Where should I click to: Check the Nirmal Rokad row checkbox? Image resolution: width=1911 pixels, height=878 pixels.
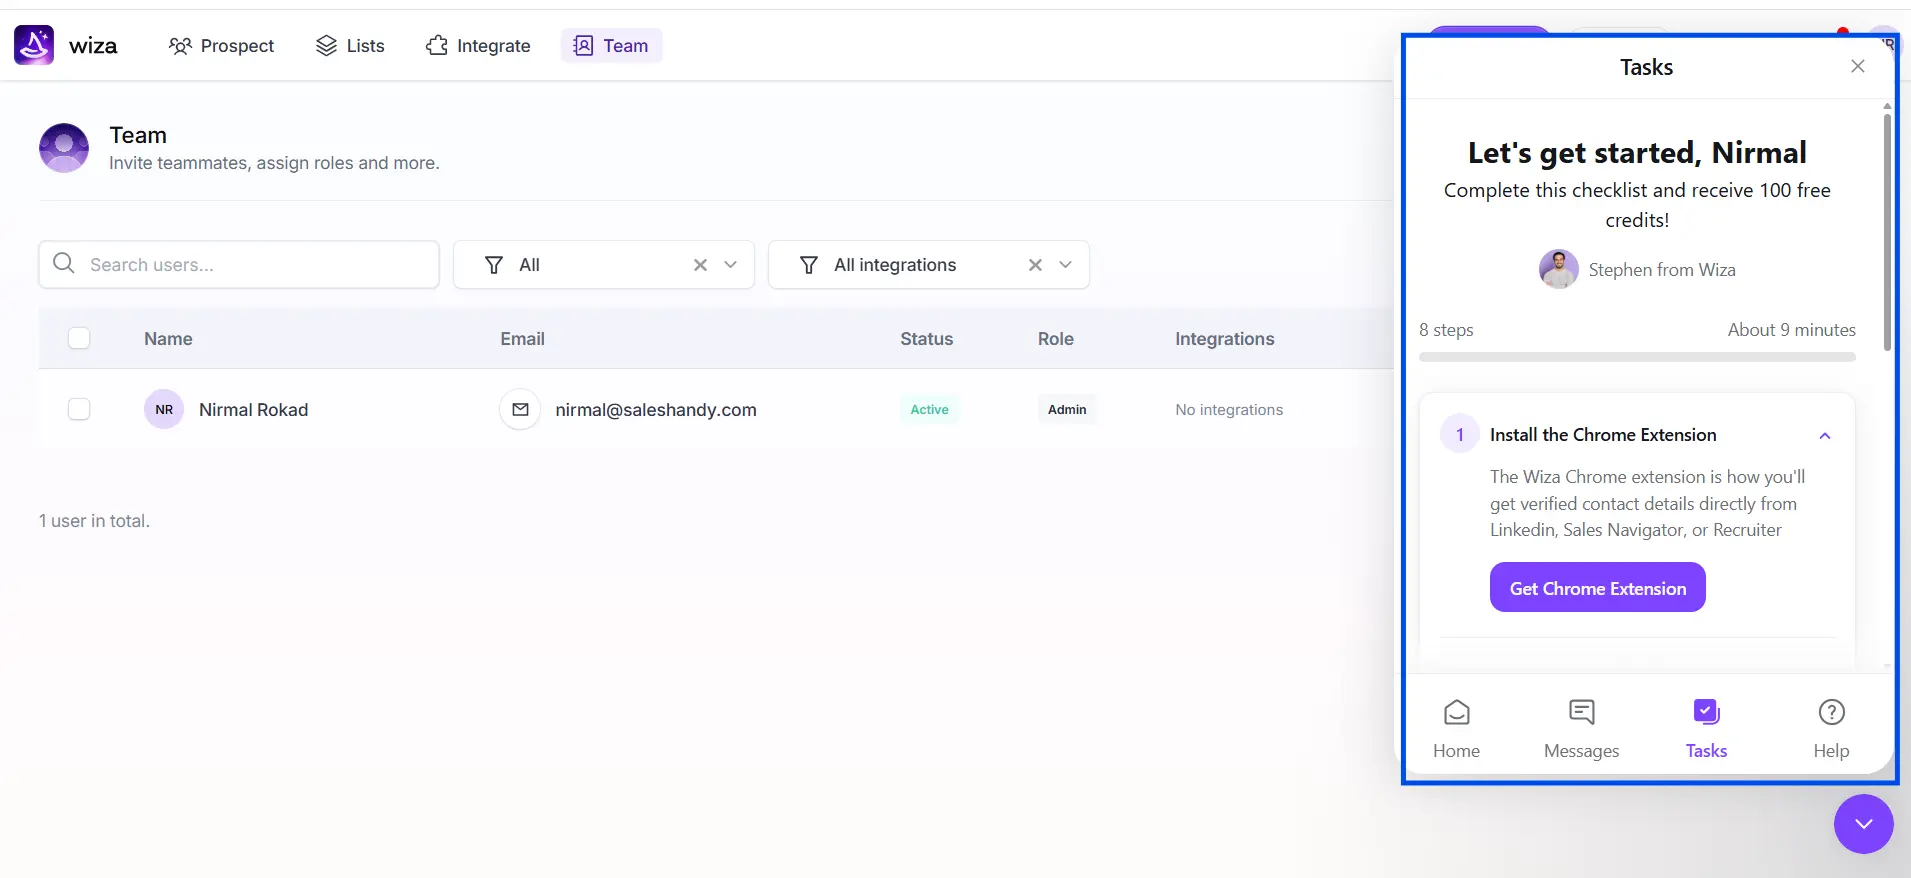pyautogui.click(x=79, y=409)
